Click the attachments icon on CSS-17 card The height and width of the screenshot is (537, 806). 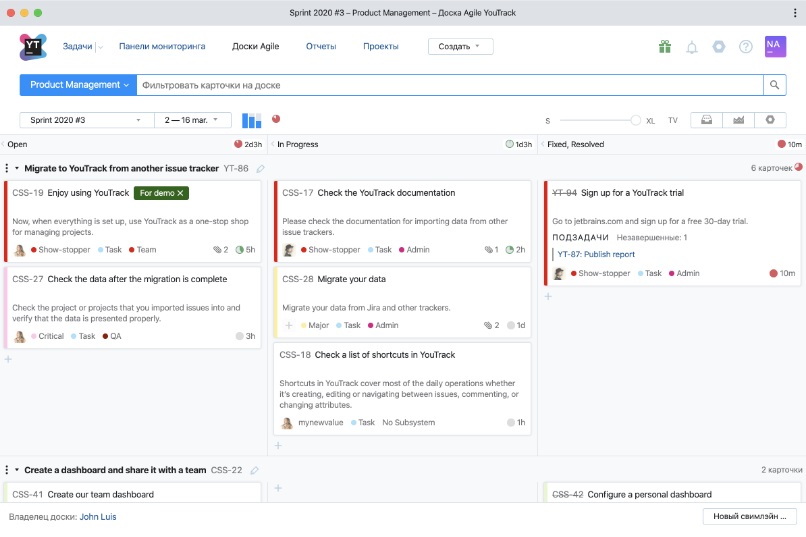[488, 250]
